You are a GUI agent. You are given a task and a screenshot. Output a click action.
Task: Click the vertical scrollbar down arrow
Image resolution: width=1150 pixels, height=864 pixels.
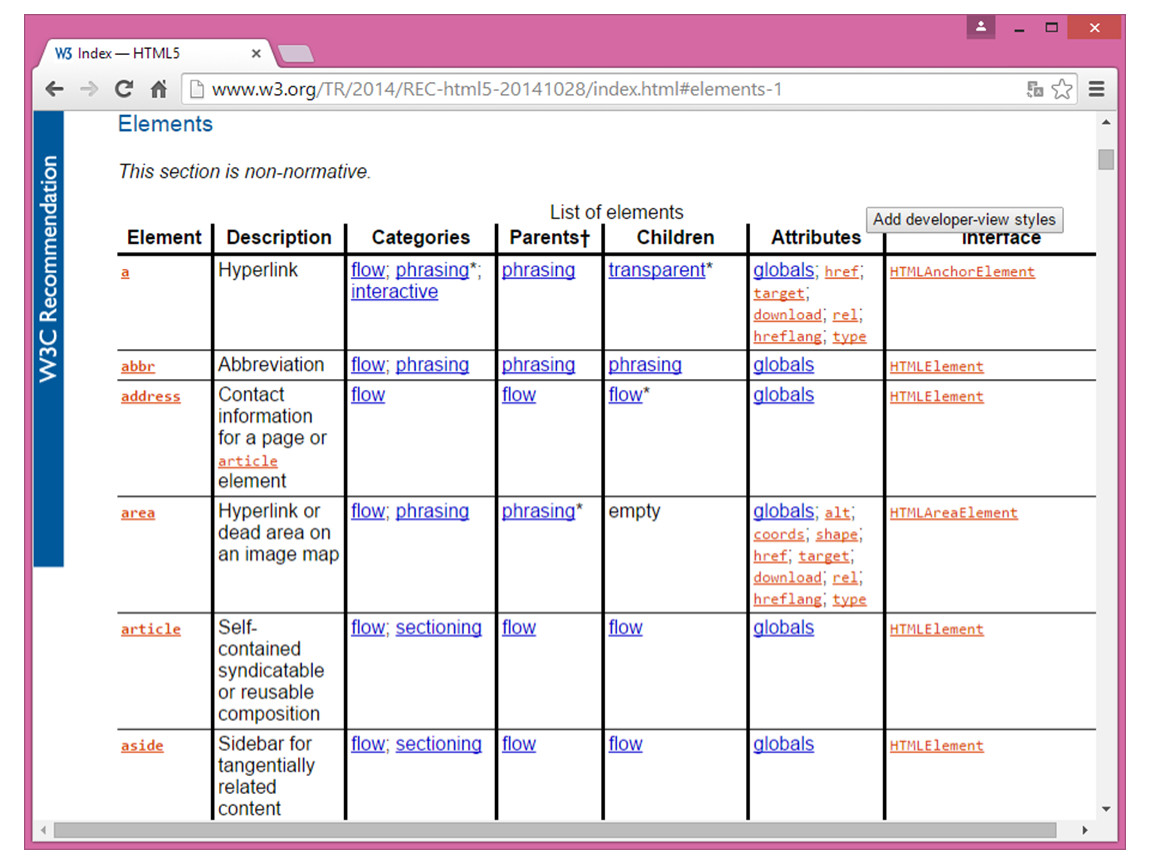pyautogui.click(x=1106, y=809)
